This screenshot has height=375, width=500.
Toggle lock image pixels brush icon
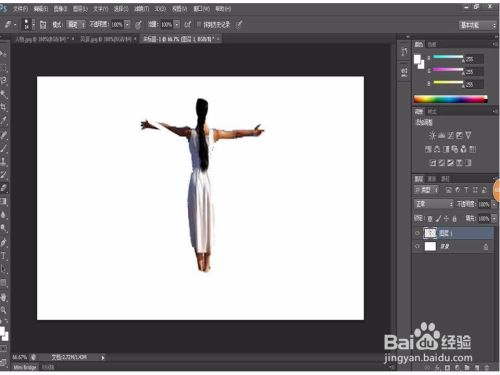438,219
